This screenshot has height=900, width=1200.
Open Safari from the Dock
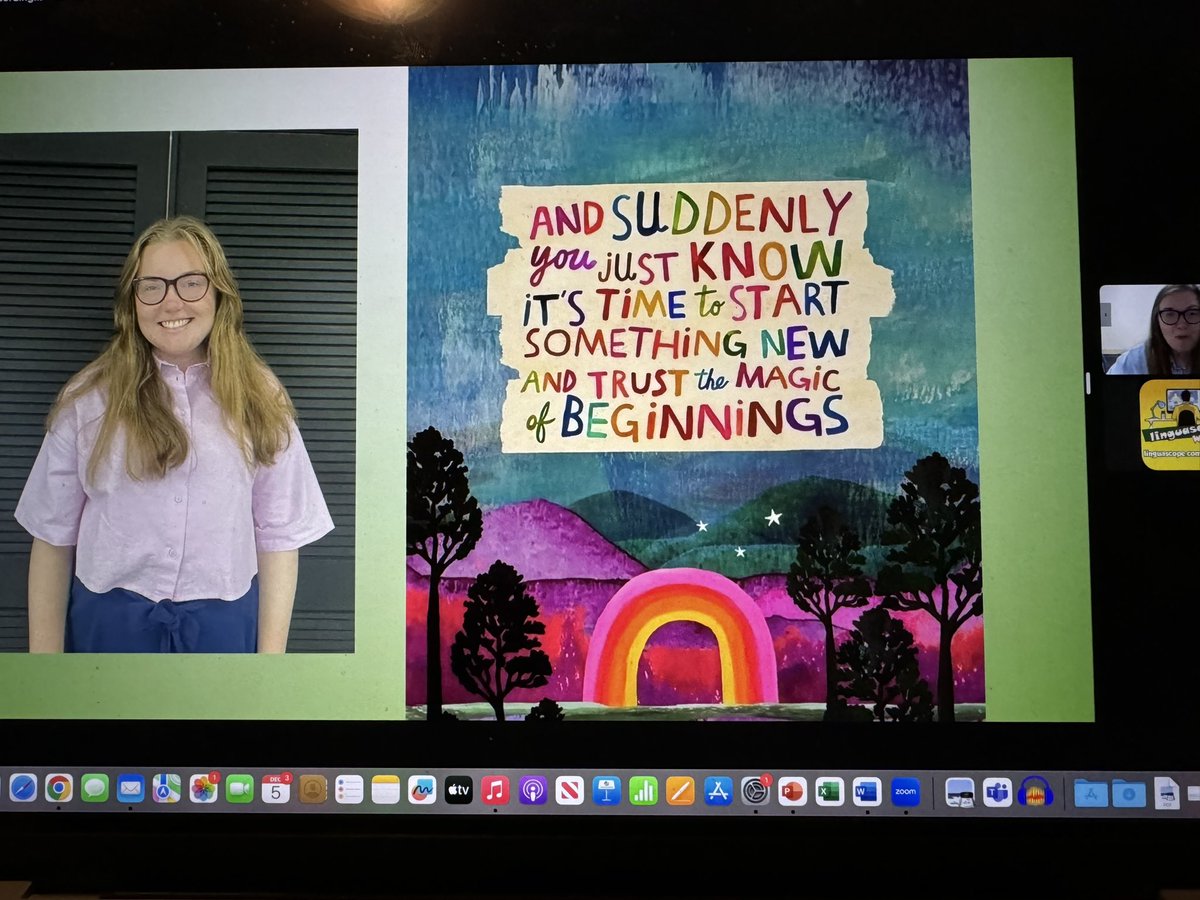coord(23,788)
